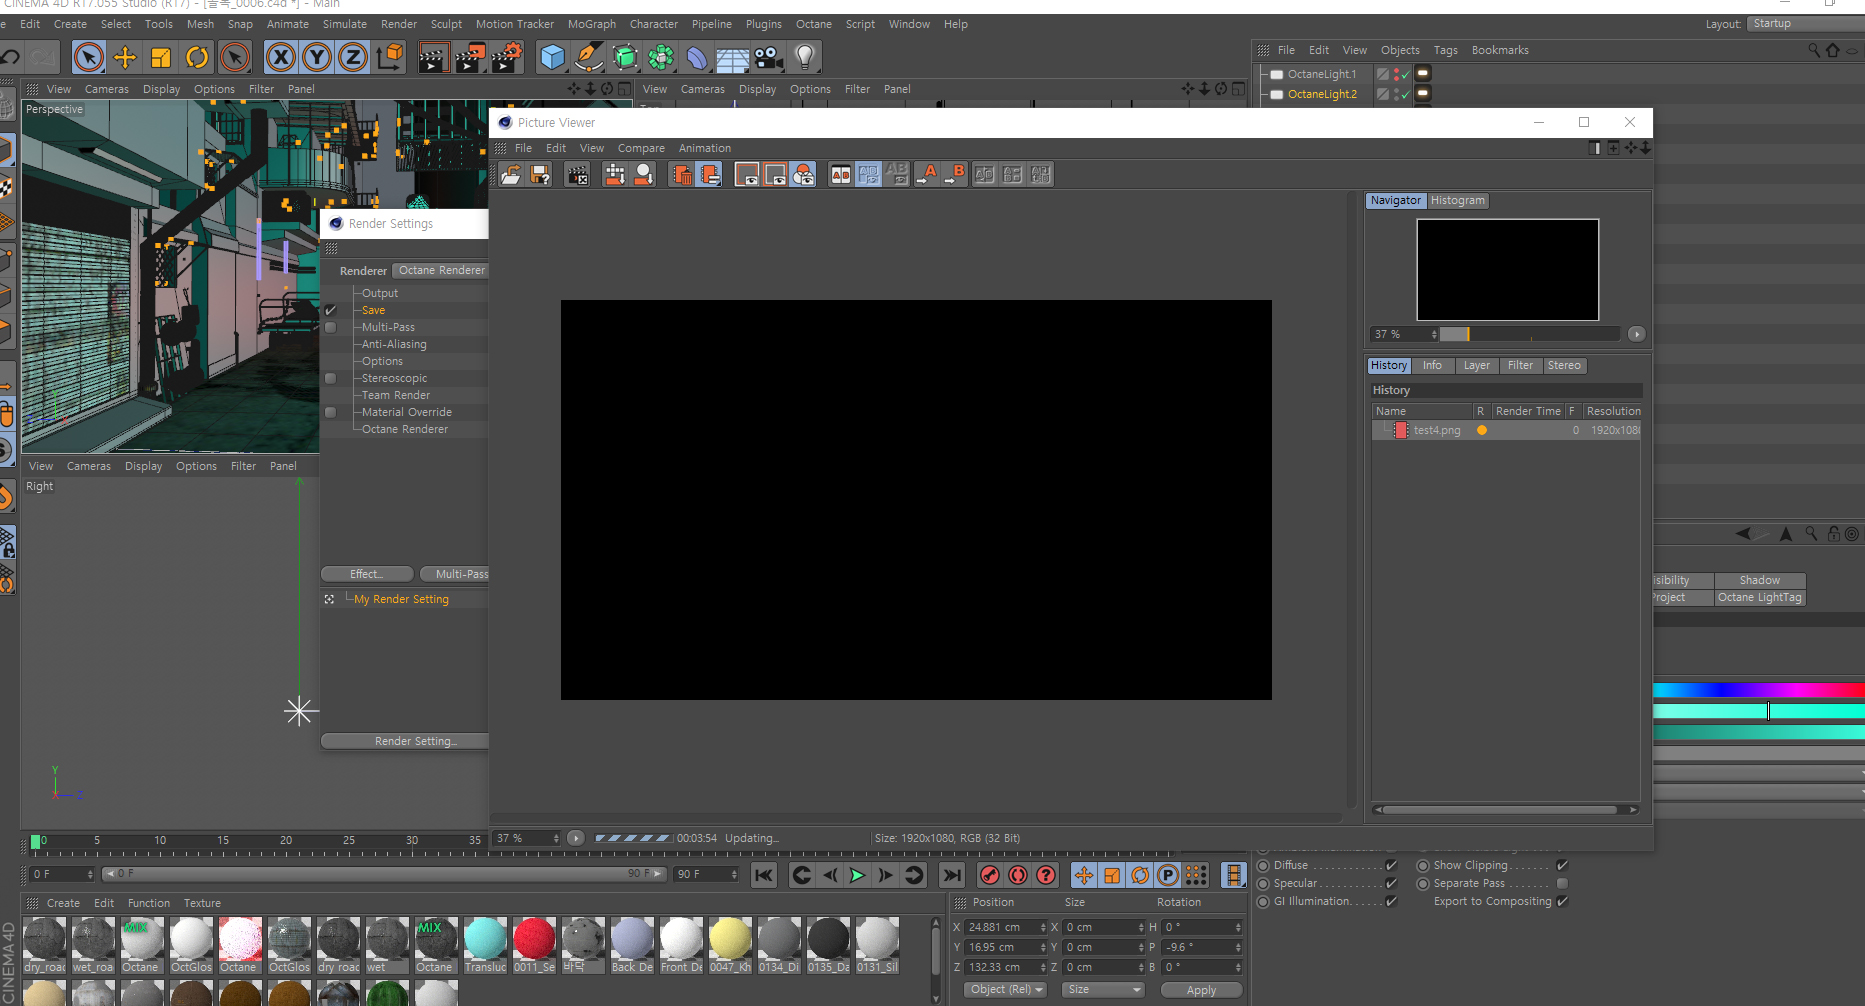The height and width of the screenshot is (1006, 1865).
Task: Click Set as A icon in Picture Viewer
Action: coord(927,175)
